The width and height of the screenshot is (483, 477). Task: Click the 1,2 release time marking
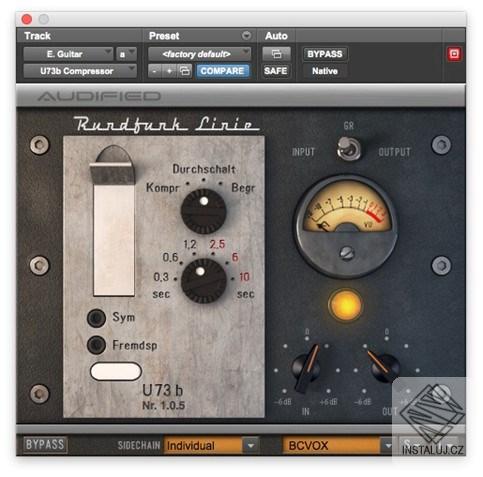point(190,244)
